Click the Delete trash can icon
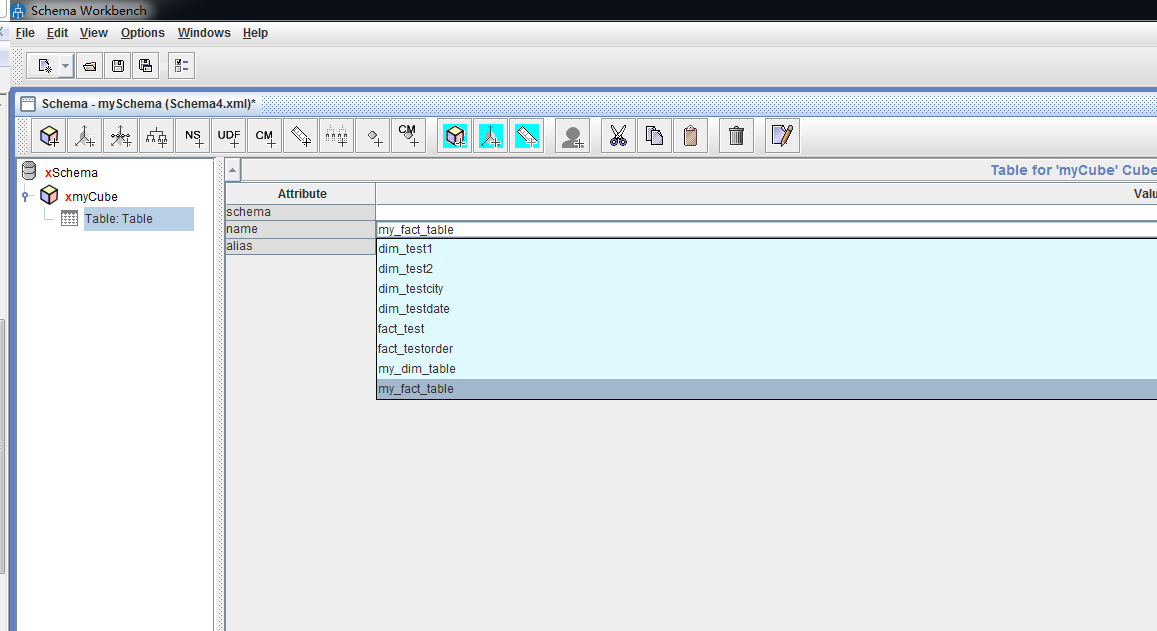1157x631 pixels. [736, 136]
